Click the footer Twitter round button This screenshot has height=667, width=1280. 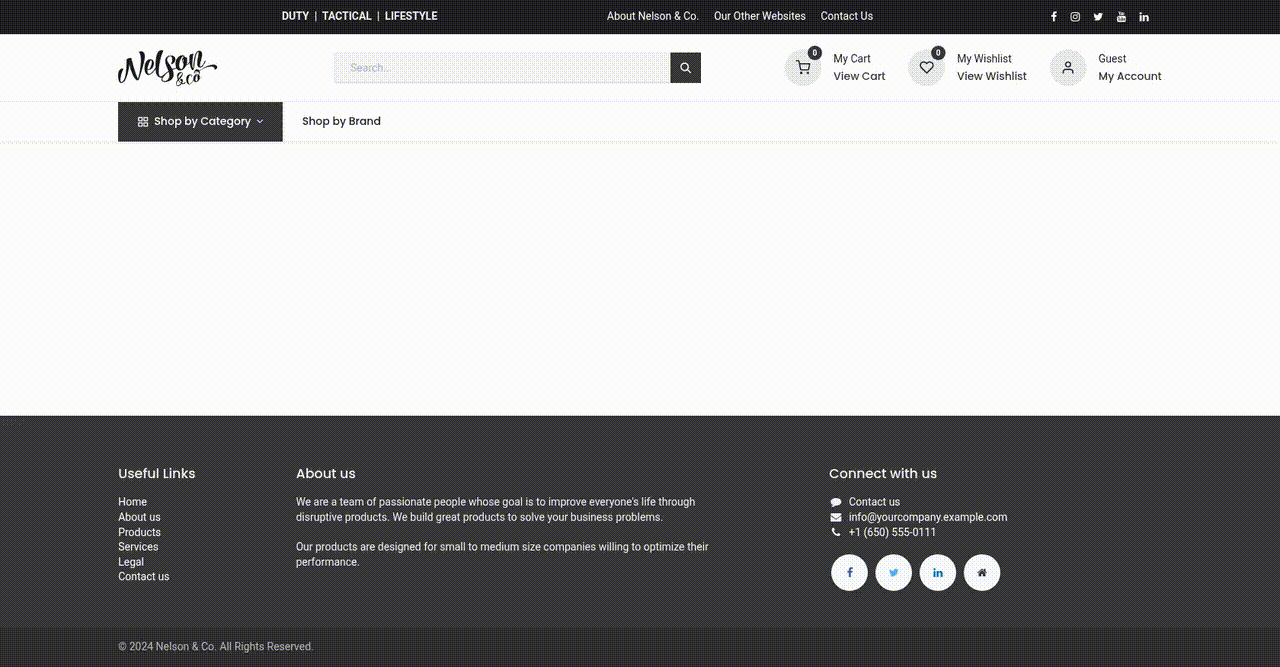pos(893,573)
